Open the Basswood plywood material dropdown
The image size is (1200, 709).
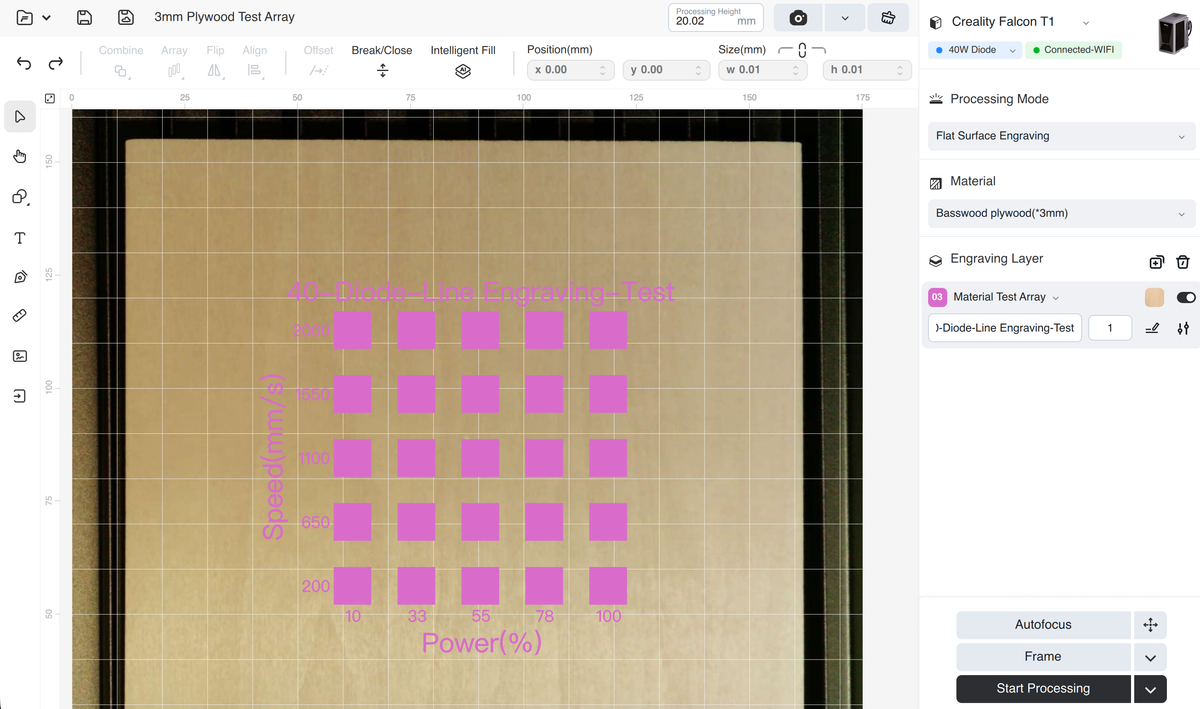[1061, 213]
